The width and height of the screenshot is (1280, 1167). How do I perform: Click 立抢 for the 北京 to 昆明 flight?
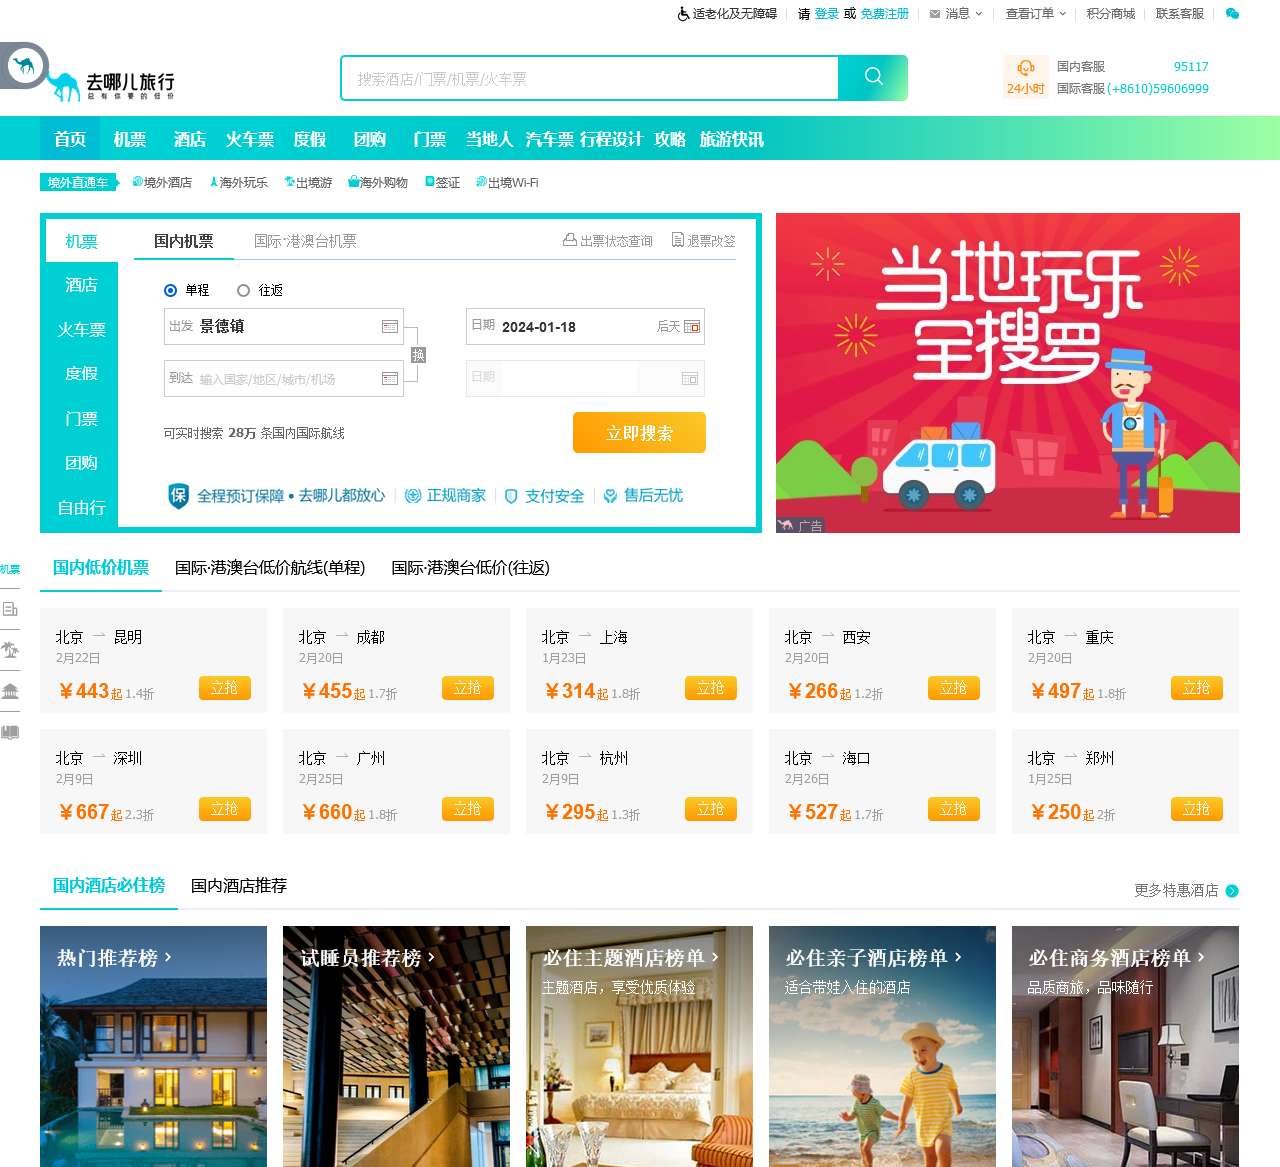pyautogui.click(x=224, y=688)
